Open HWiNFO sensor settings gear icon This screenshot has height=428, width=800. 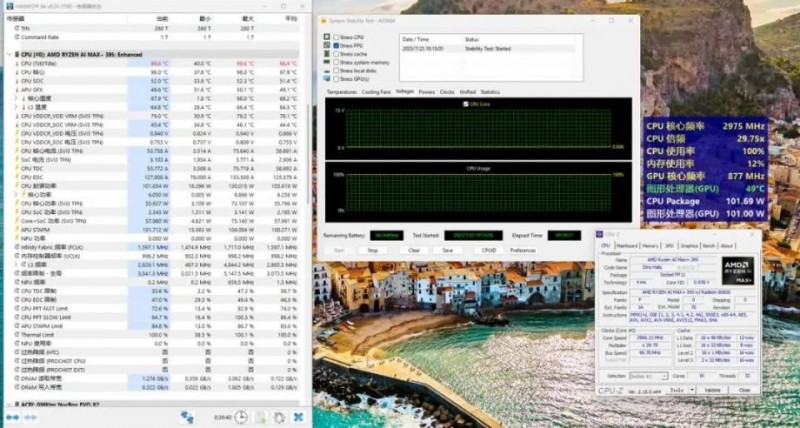coord(279,417)
